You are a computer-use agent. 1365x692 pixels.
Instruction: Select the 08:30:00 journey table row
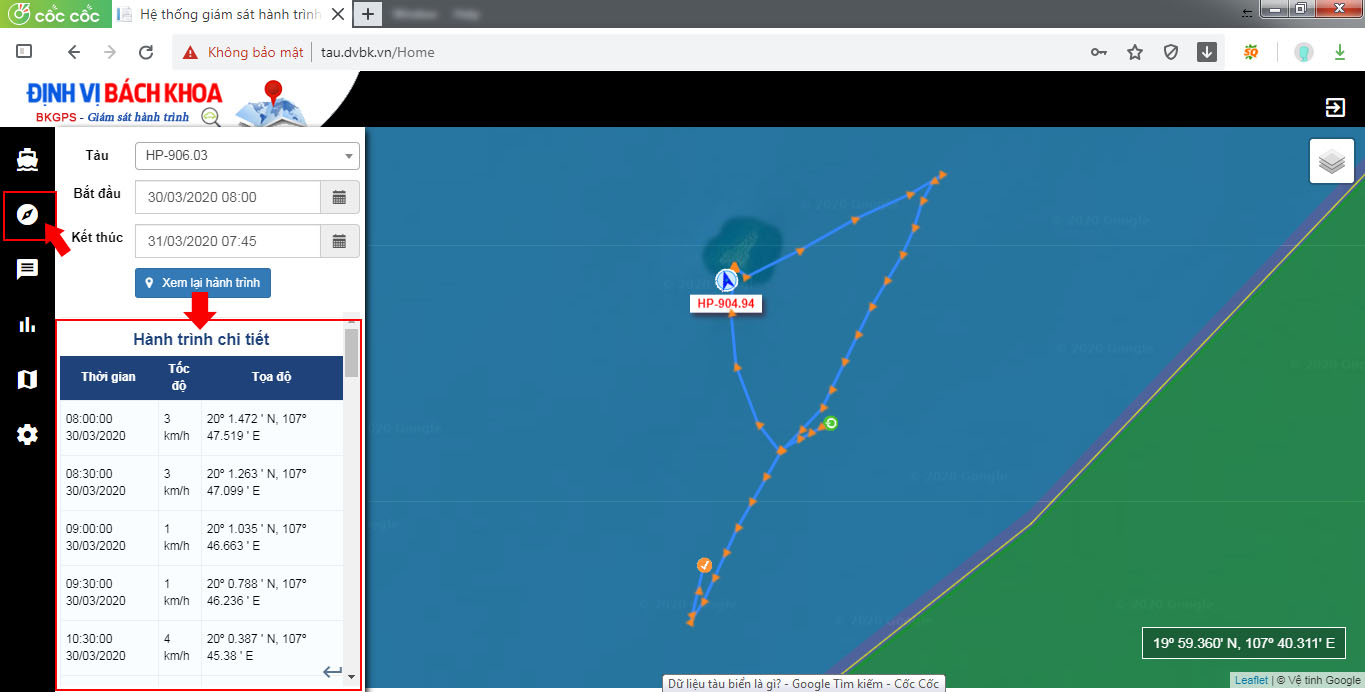[x=200, y=483]
